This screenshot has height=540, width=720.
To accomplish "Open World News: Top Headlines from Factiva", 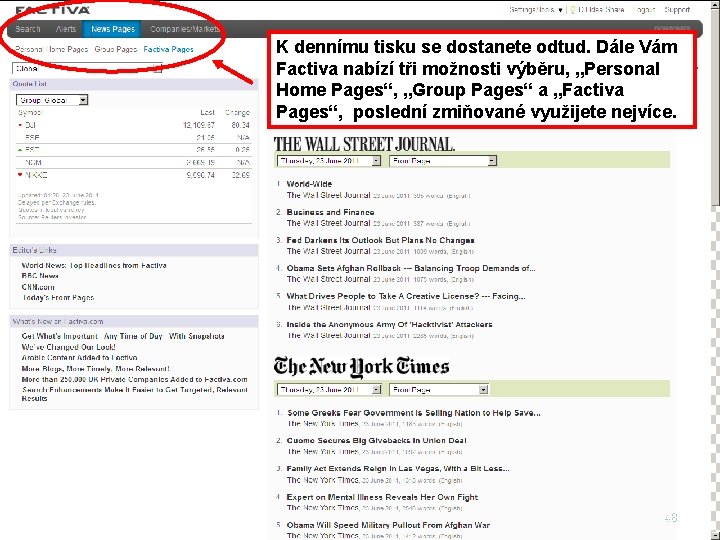I will pos(94,265).
